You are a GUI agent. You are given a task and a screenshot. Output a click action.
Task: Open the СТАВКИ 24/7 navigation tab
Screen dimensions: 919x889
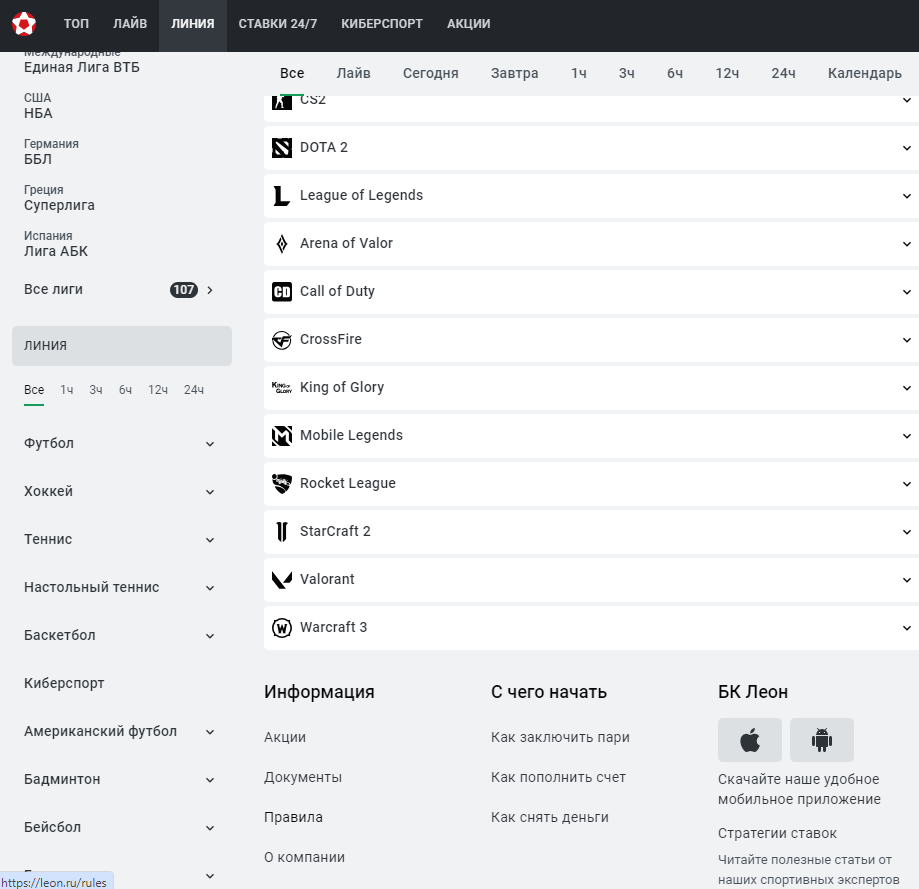[x=278, y=24]
